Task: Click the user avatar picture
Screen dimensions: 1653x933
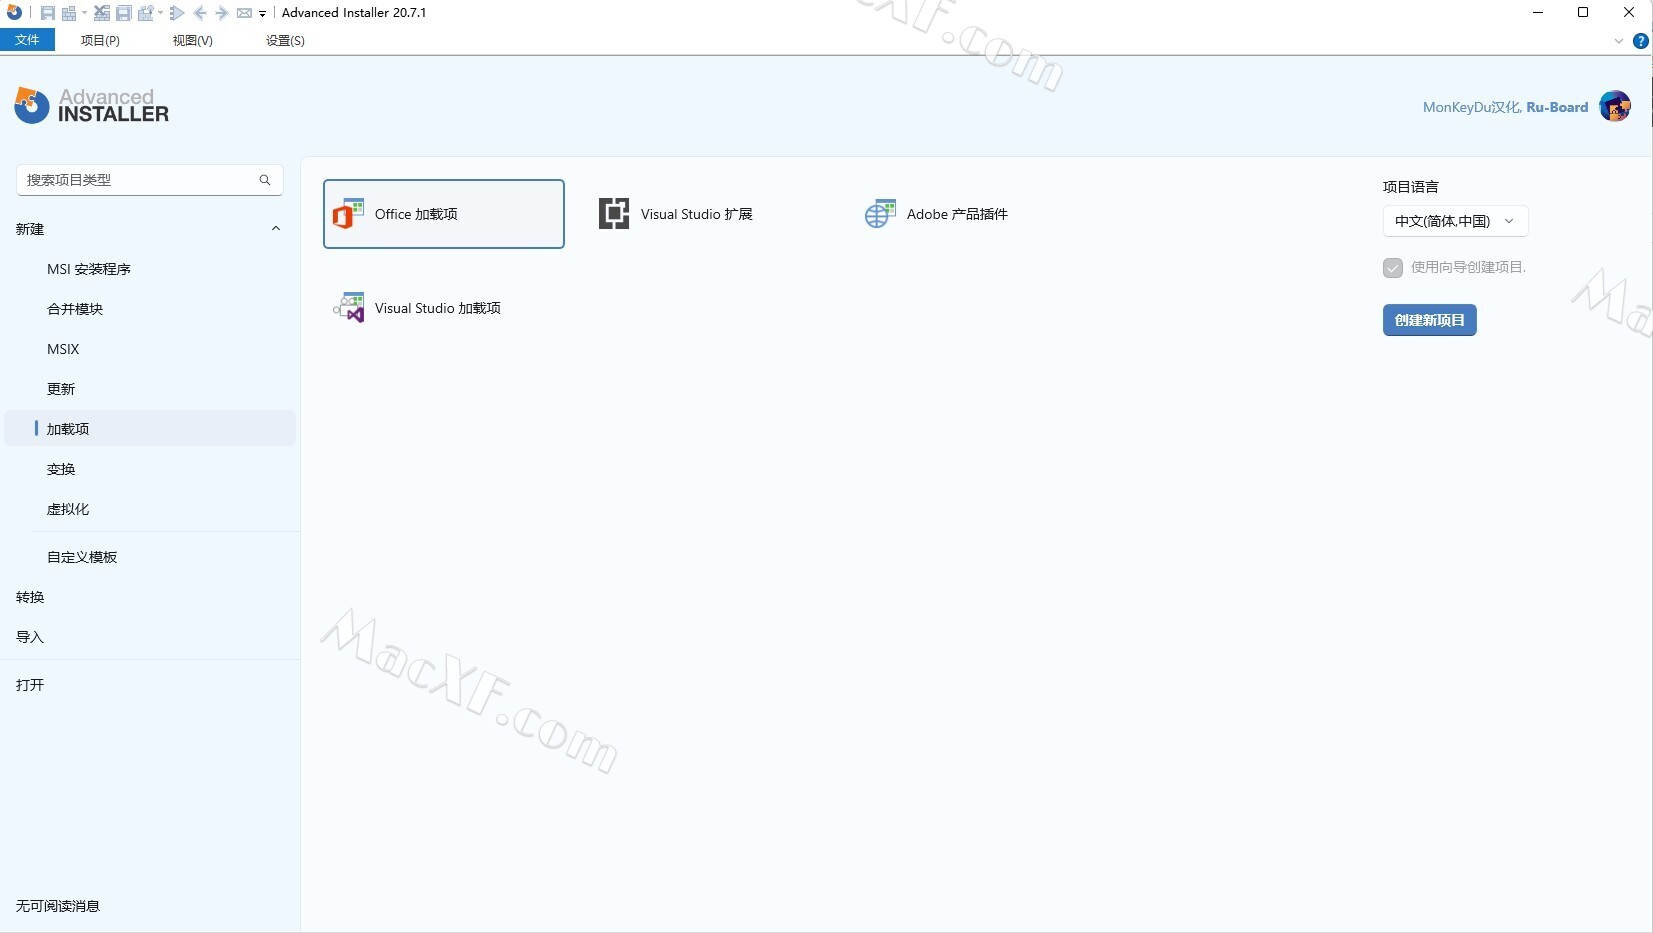Action: (1614, 106)
